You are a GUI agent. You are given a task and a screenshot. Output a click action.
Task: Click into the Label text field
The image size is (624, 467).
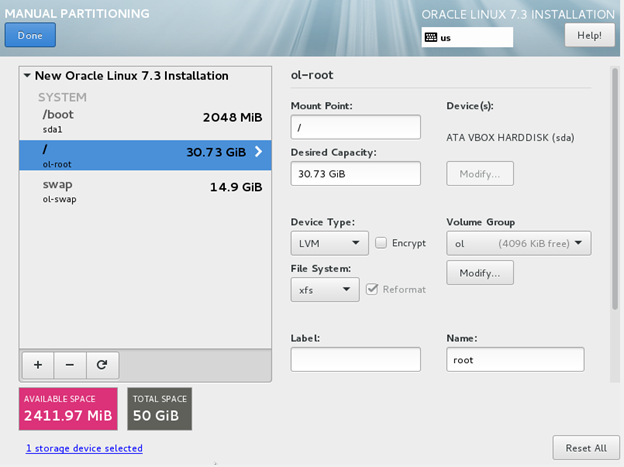[x=355, y=360]
